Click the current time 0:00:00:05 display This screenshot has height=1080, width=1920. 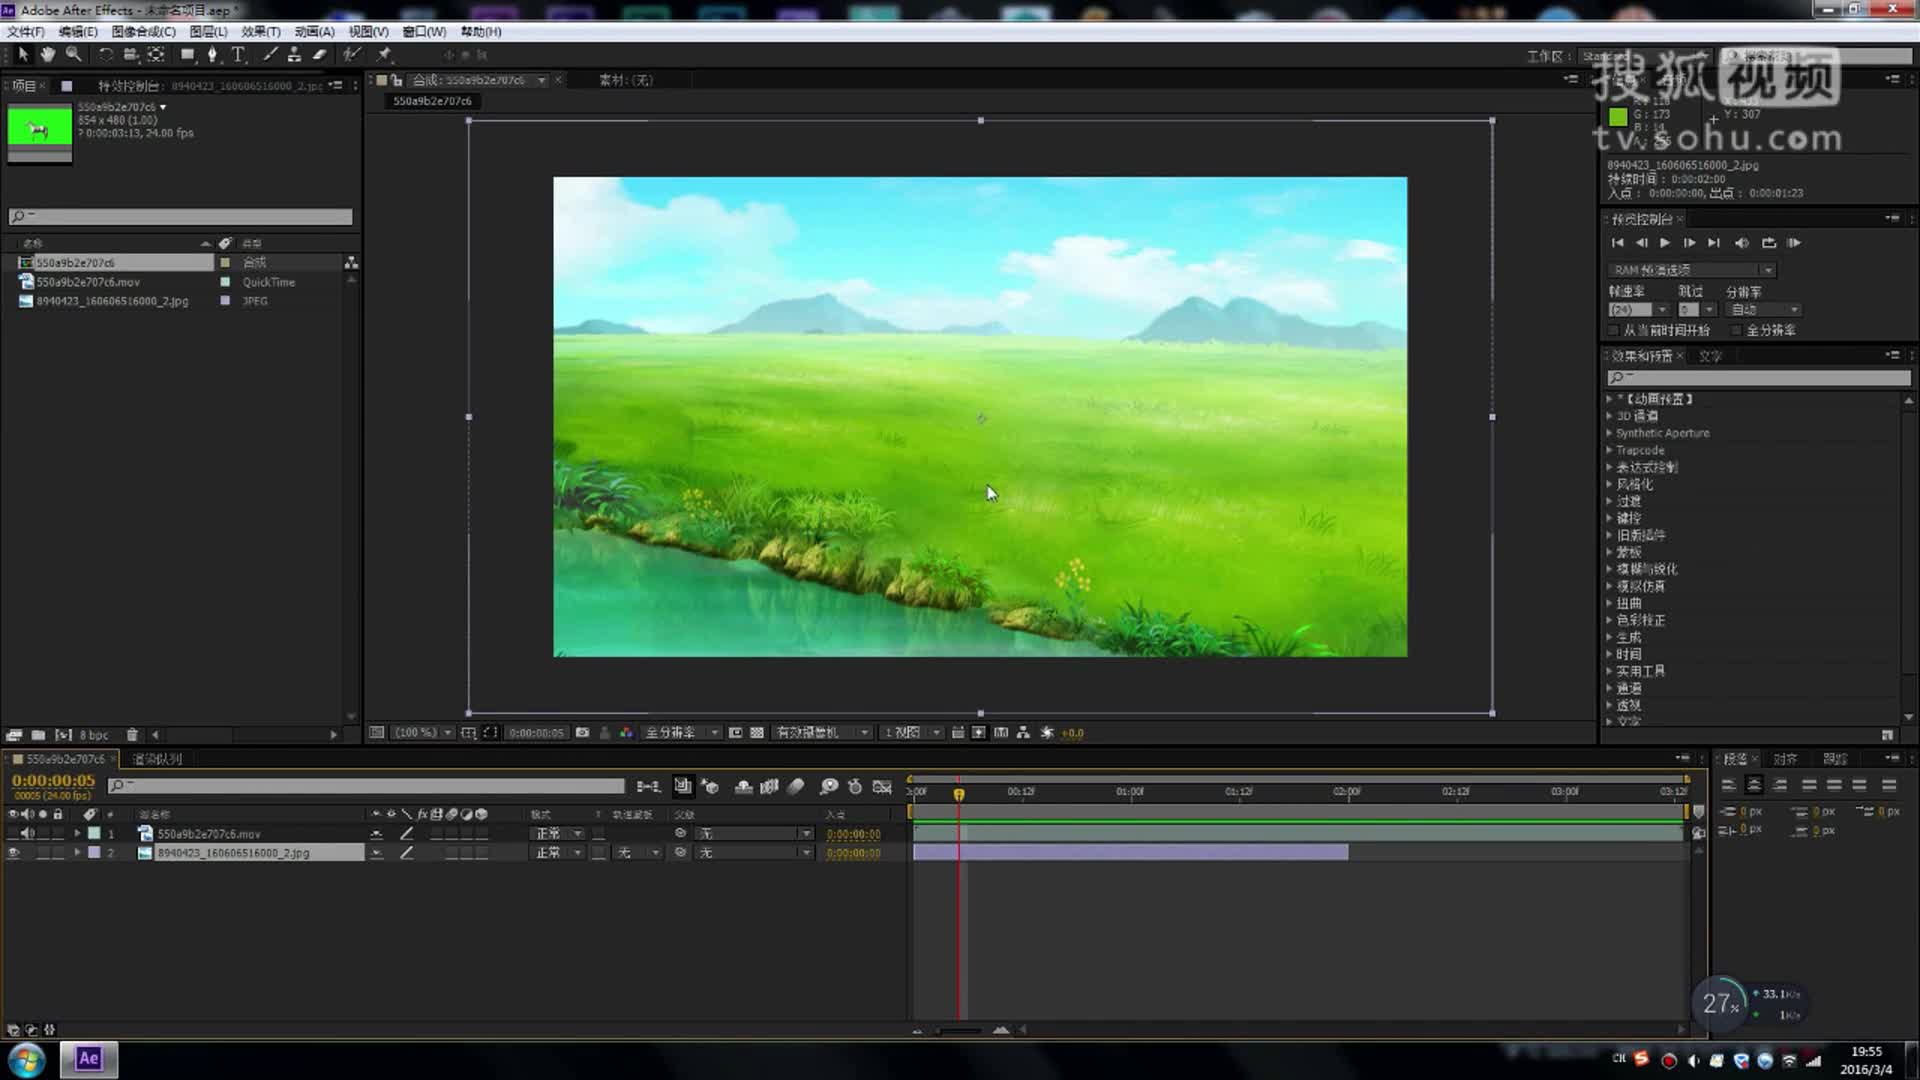[53, 781]
